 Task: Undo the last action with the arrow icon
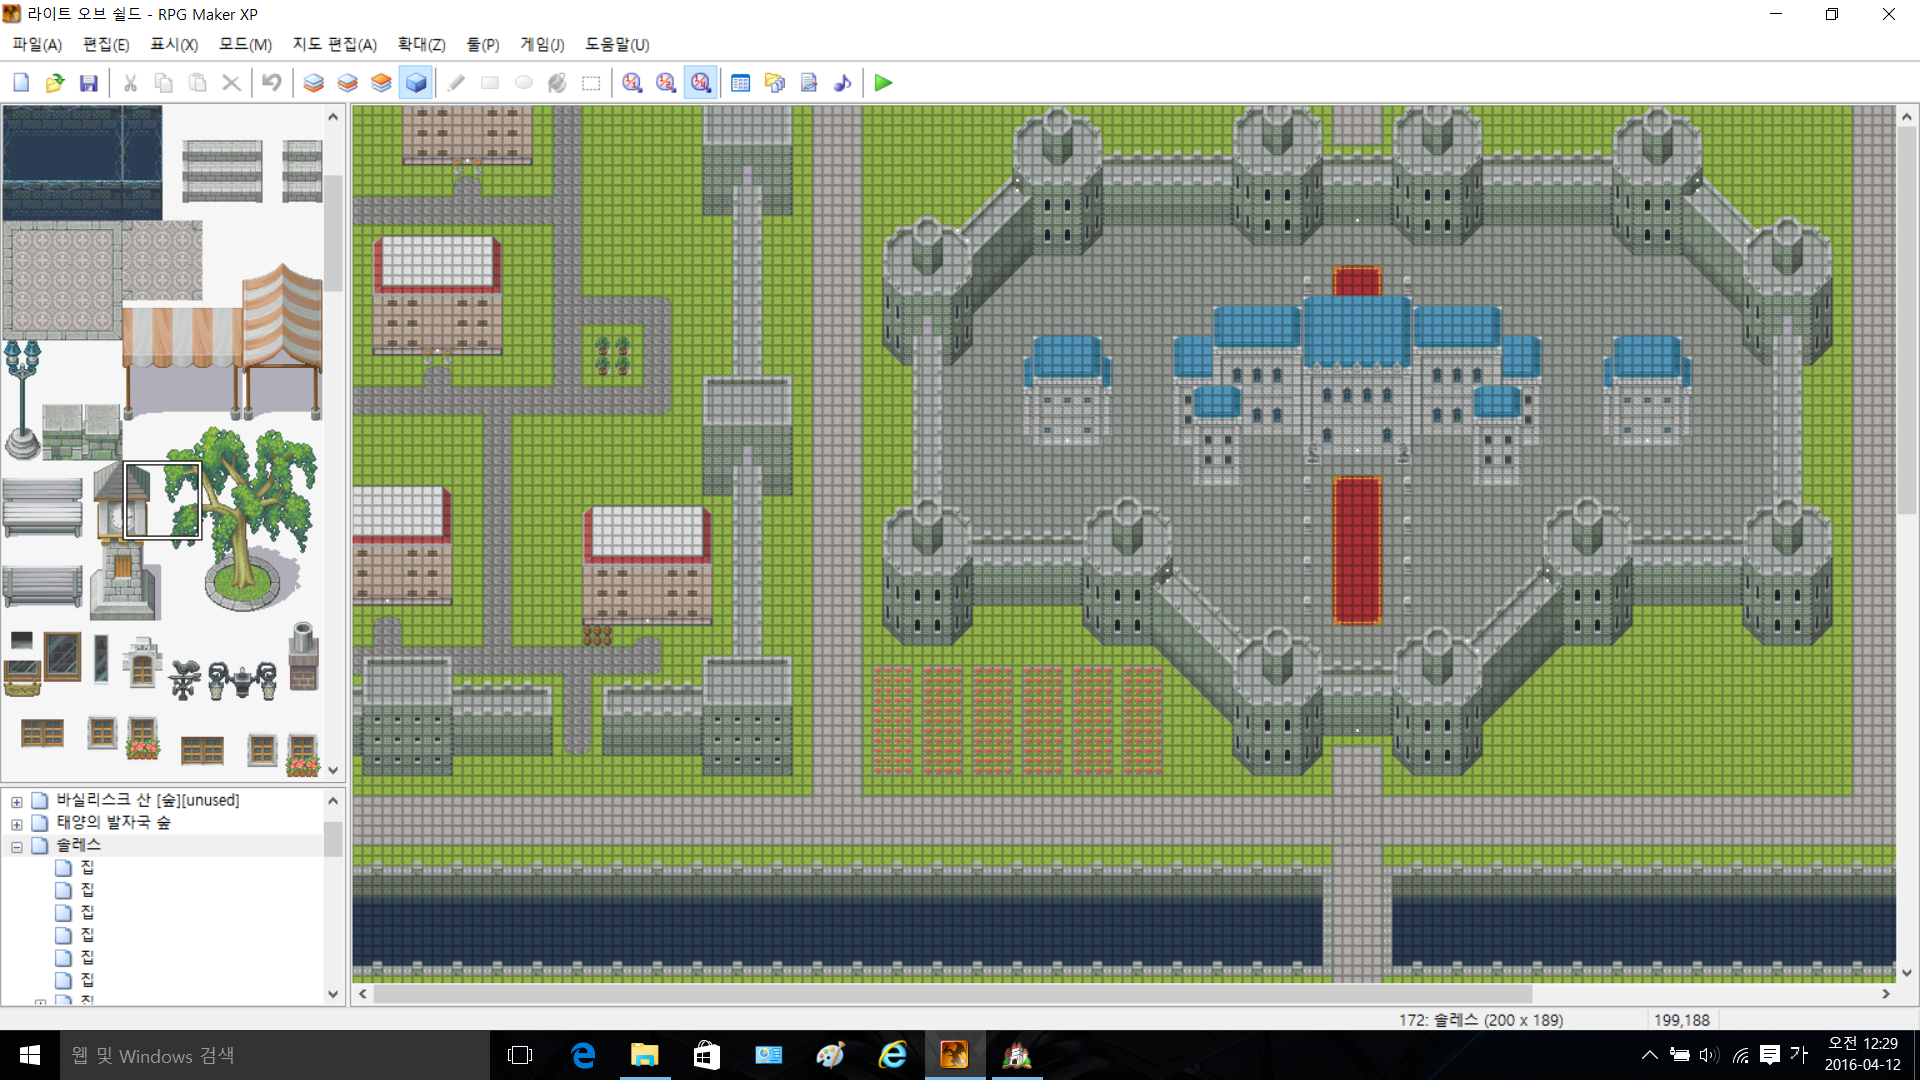point(272,83)
